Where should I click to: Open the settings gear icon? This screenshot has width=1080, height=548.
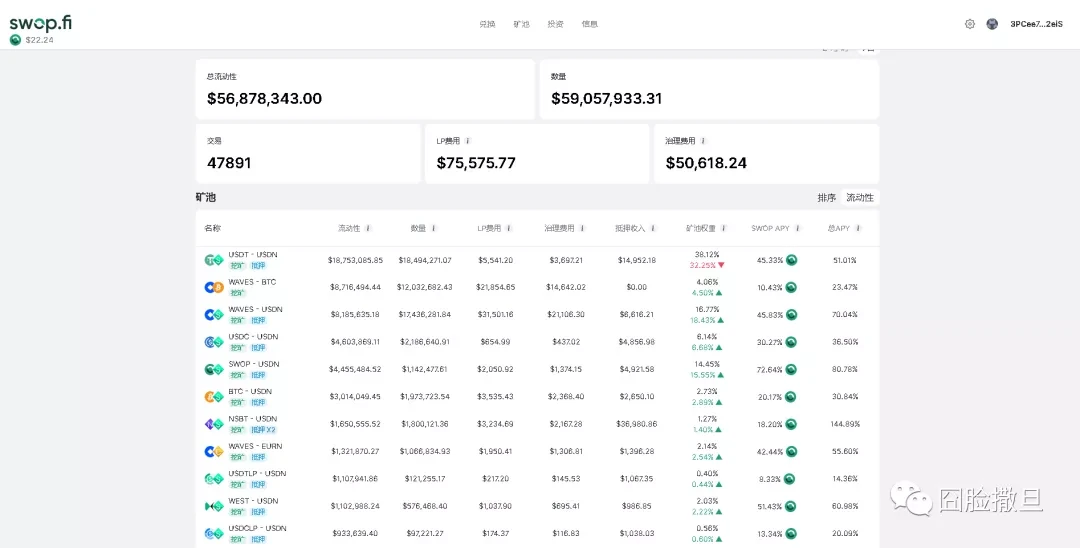pyautogui.click(x=970, y=24)
